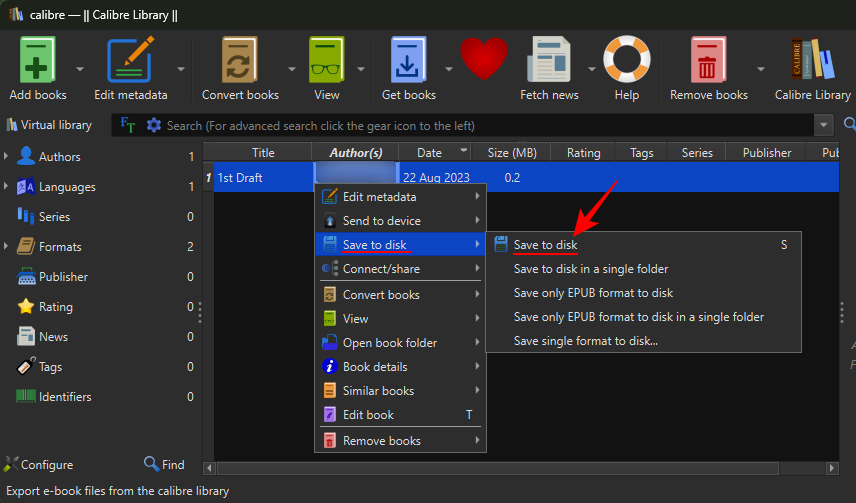856x503 pixels.
Task: Open the Get books dropdown arrow
Action: point(449,69)
